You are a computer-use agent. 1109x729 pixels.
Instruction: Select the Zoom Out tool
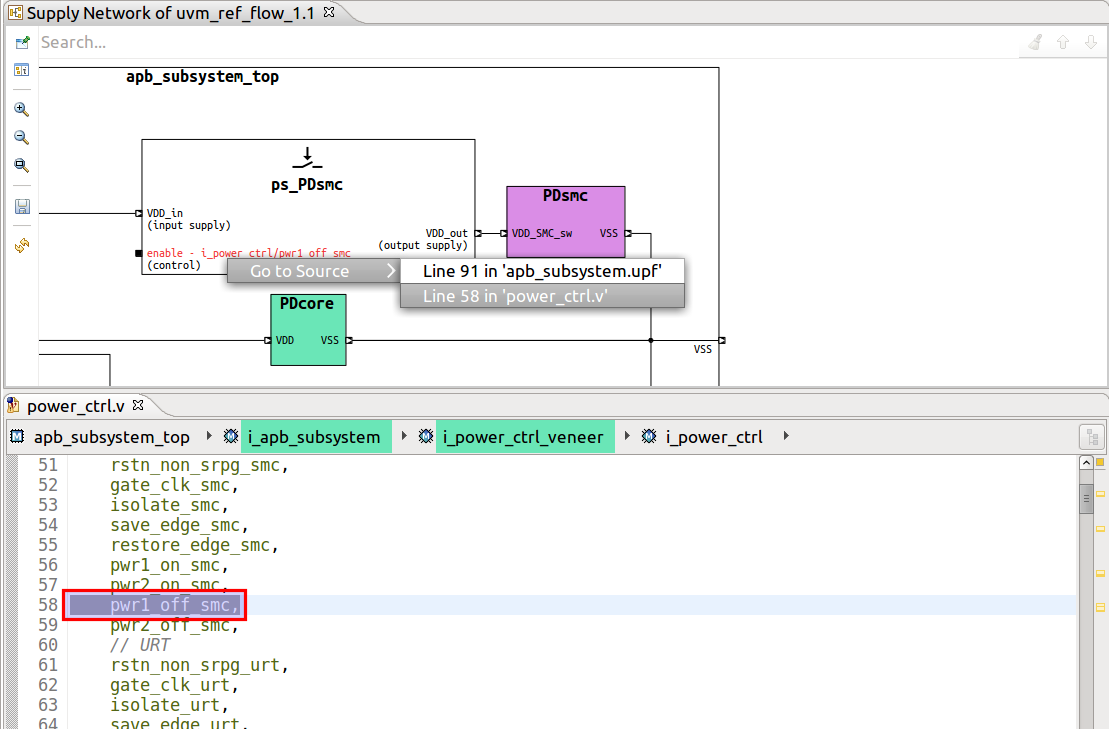point(21,137)
